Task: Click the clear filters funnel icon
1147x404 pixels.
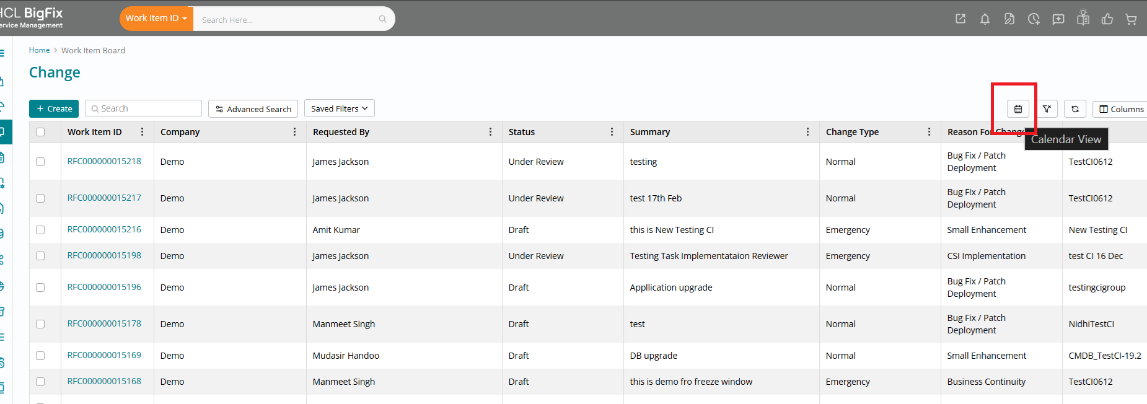Action: point(1047,109)
